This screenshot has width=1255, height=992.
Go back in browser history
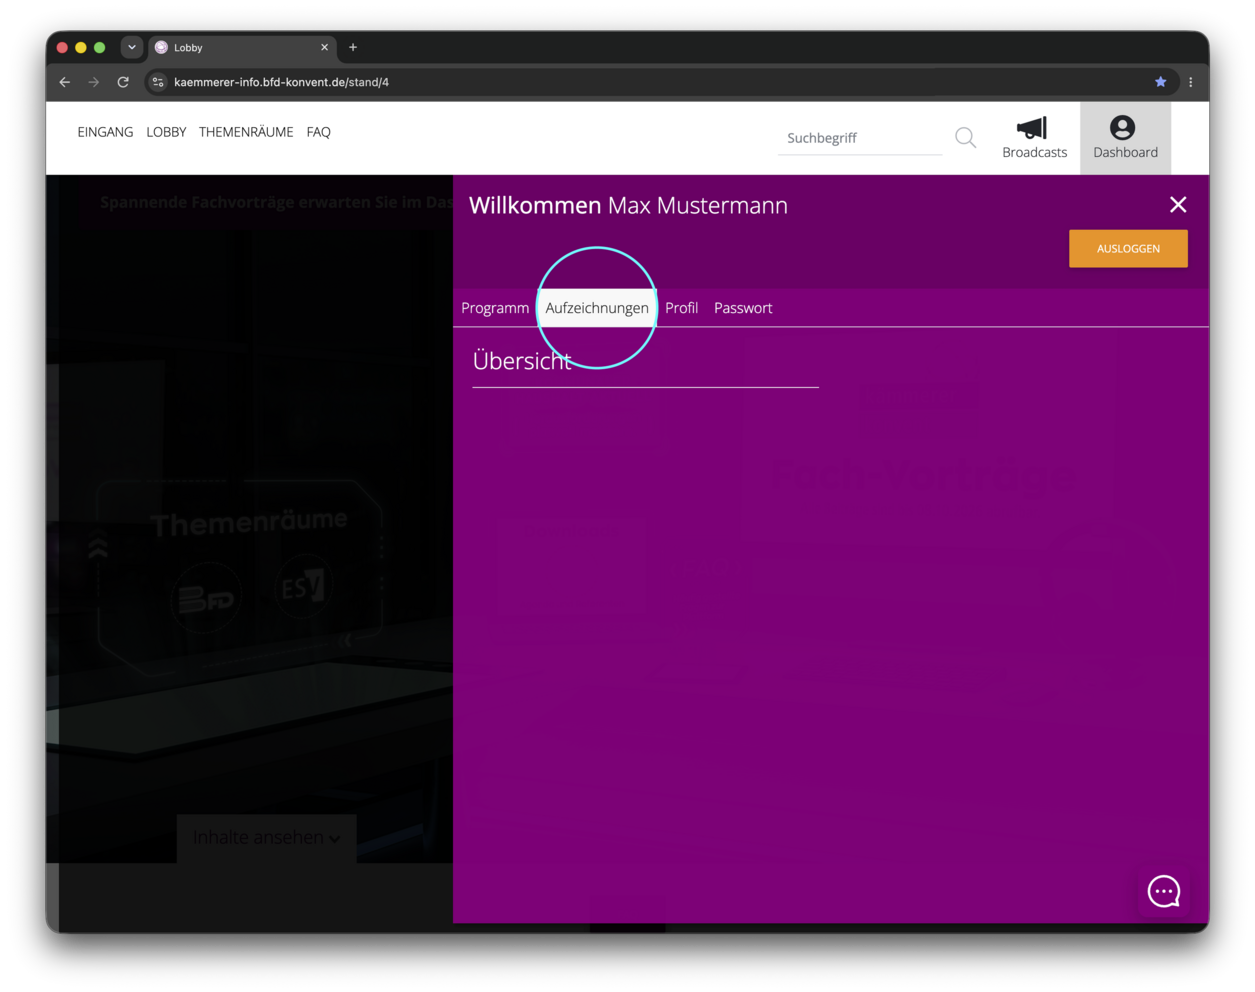(x=65, y=82)
